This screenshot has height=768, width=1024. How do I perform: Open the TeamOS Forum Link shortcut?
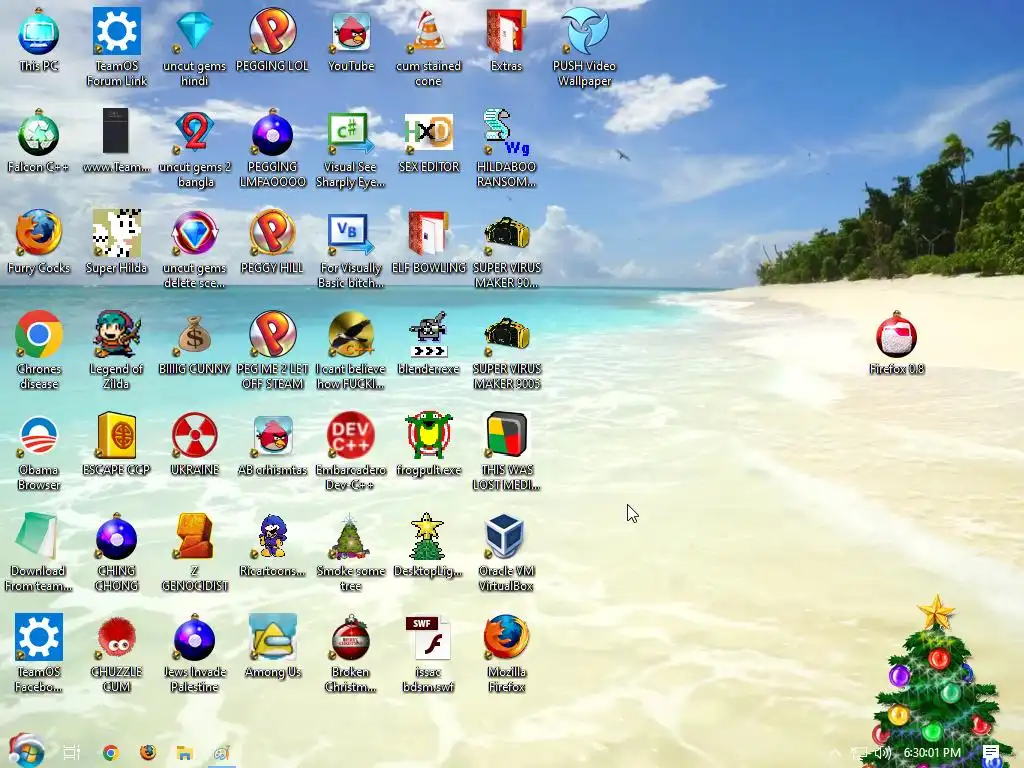[116, 47]
